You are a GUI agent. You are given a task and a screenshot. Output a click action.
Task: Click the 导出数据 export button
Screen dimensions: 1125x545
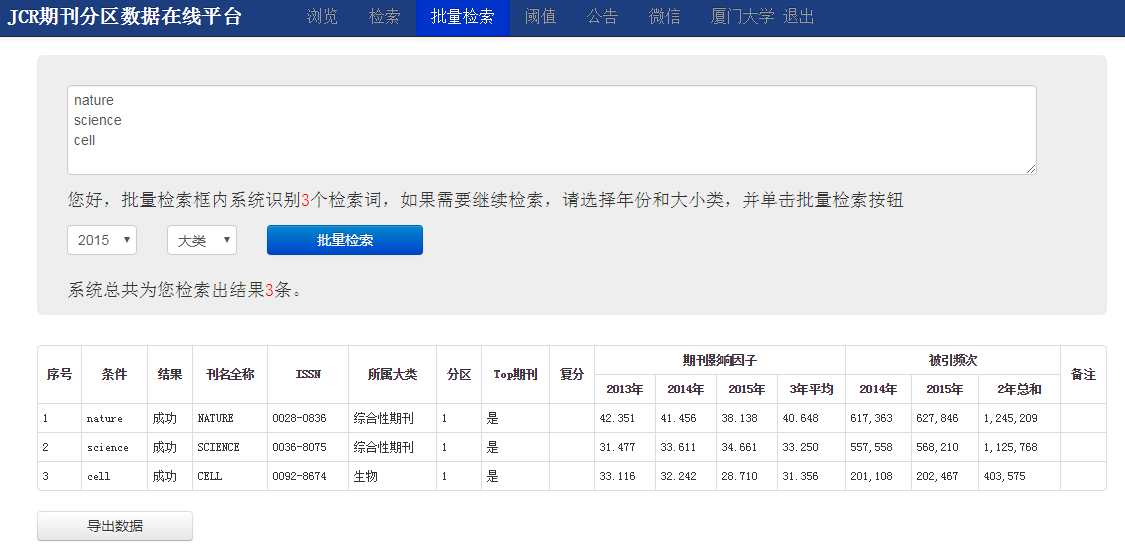(x=115, y=526)
